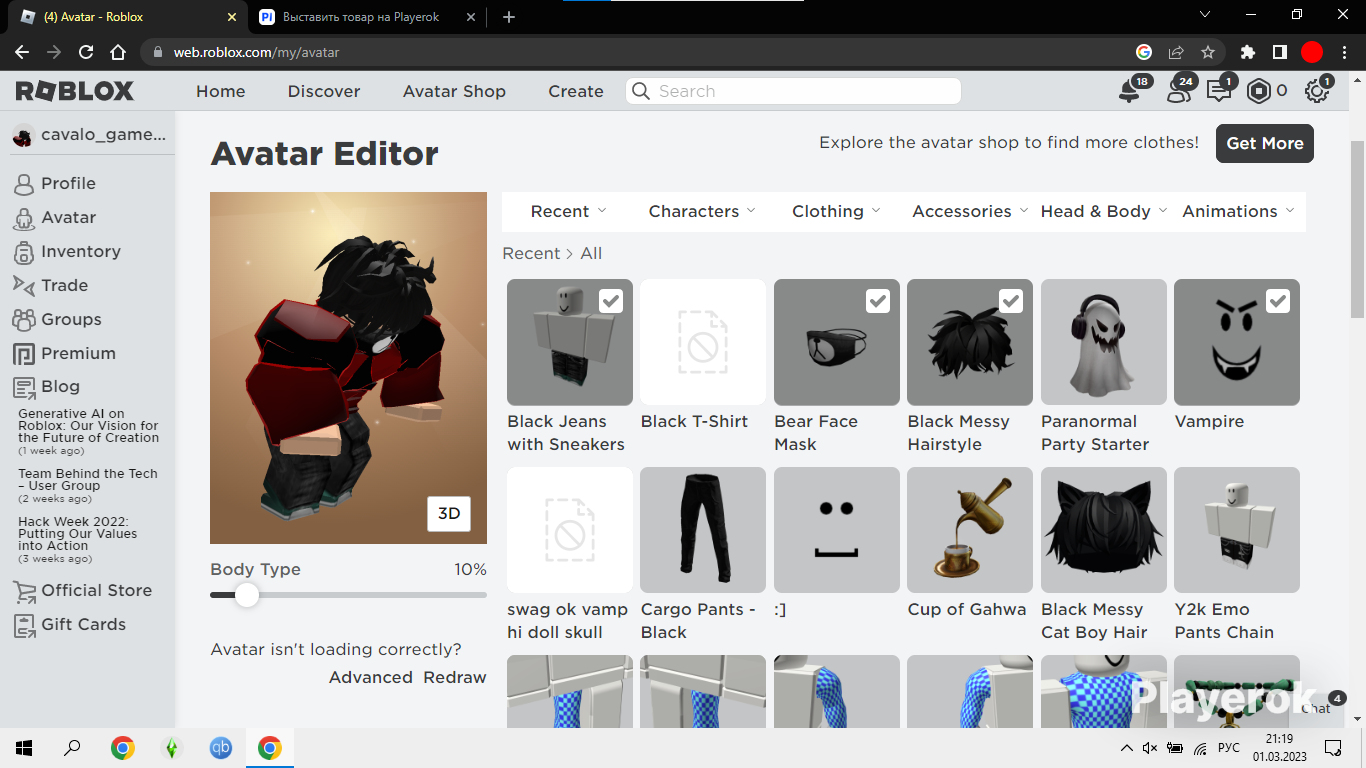Click the page vertical scrollbar
Viewport: 1366px width, 768px height.
click(1358, 230)
